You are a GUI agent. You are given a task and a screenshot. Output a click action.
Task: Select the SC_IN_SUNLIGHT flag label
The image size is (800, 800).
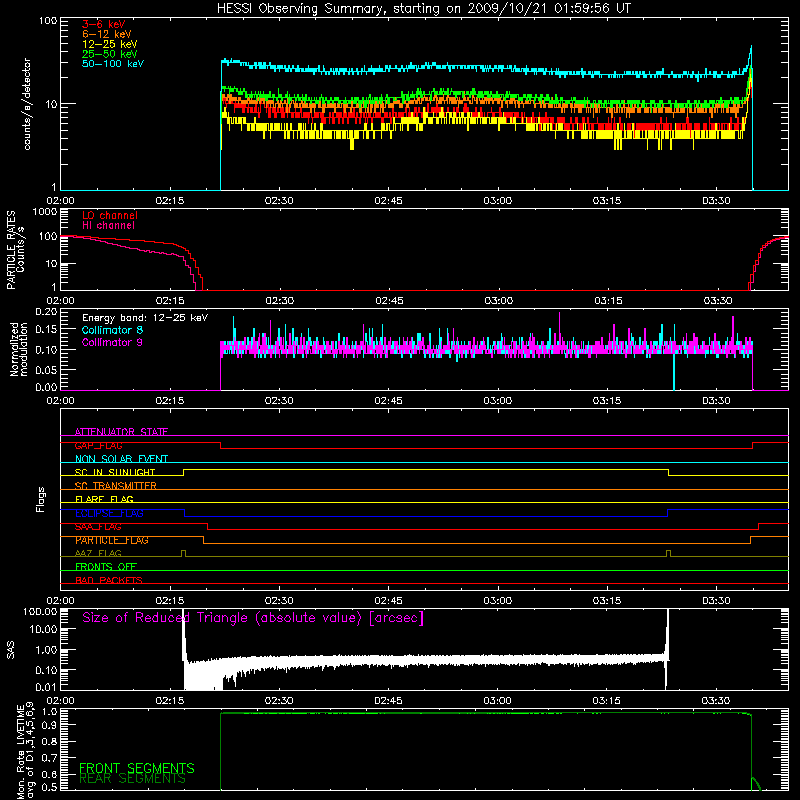[x=115, y=472]
